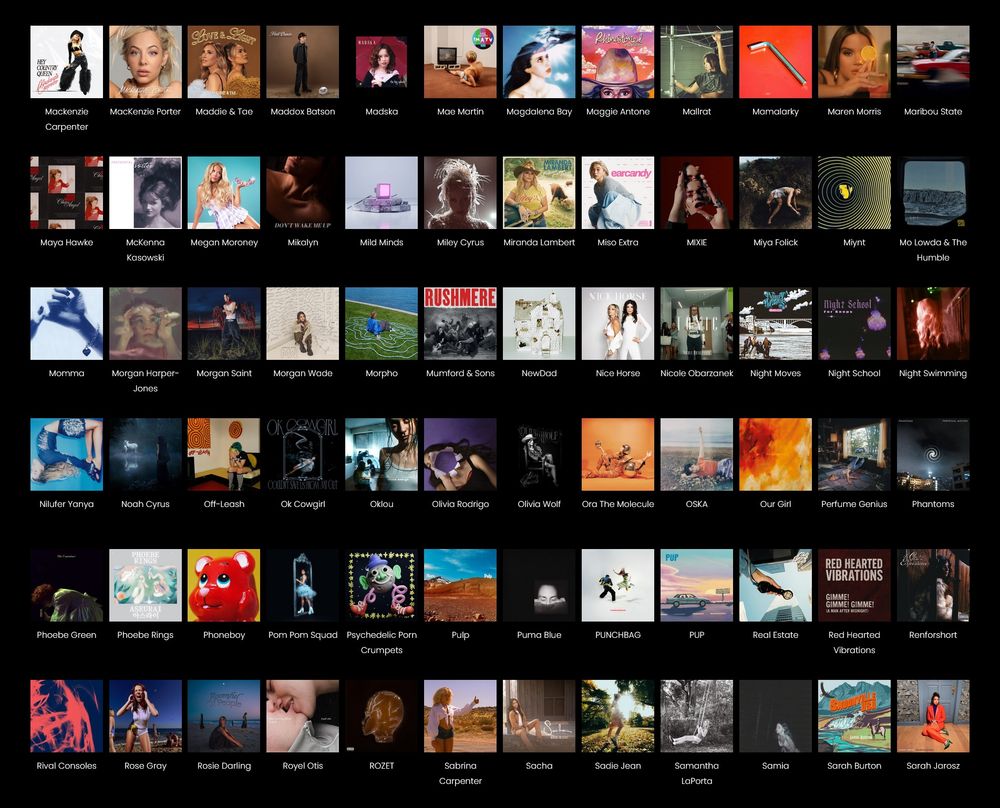Screen dimensions: 1000x808
Task: Select the 'Mo Lowda & The Humble' label
Action: 933,250
